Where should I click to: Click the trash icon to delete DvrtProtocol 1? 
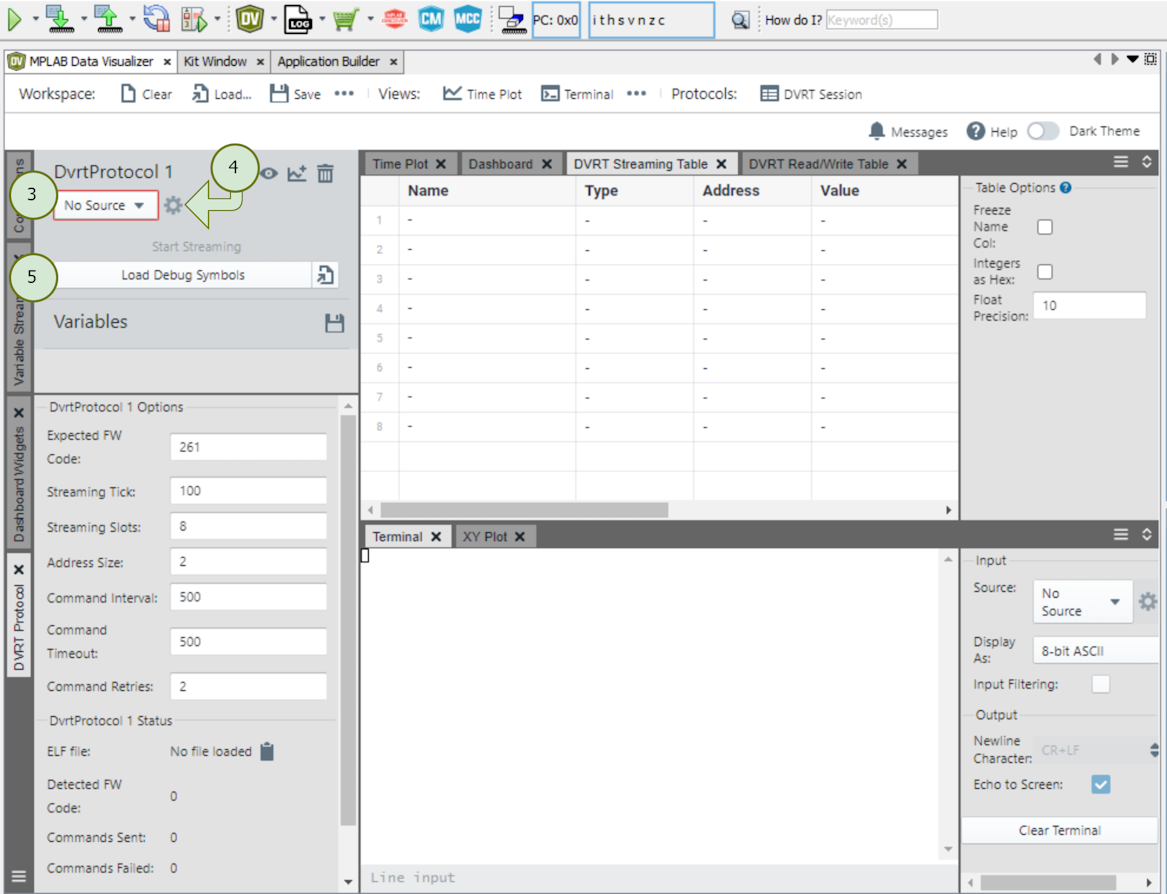pyautogui.click(x=325, y=173)
